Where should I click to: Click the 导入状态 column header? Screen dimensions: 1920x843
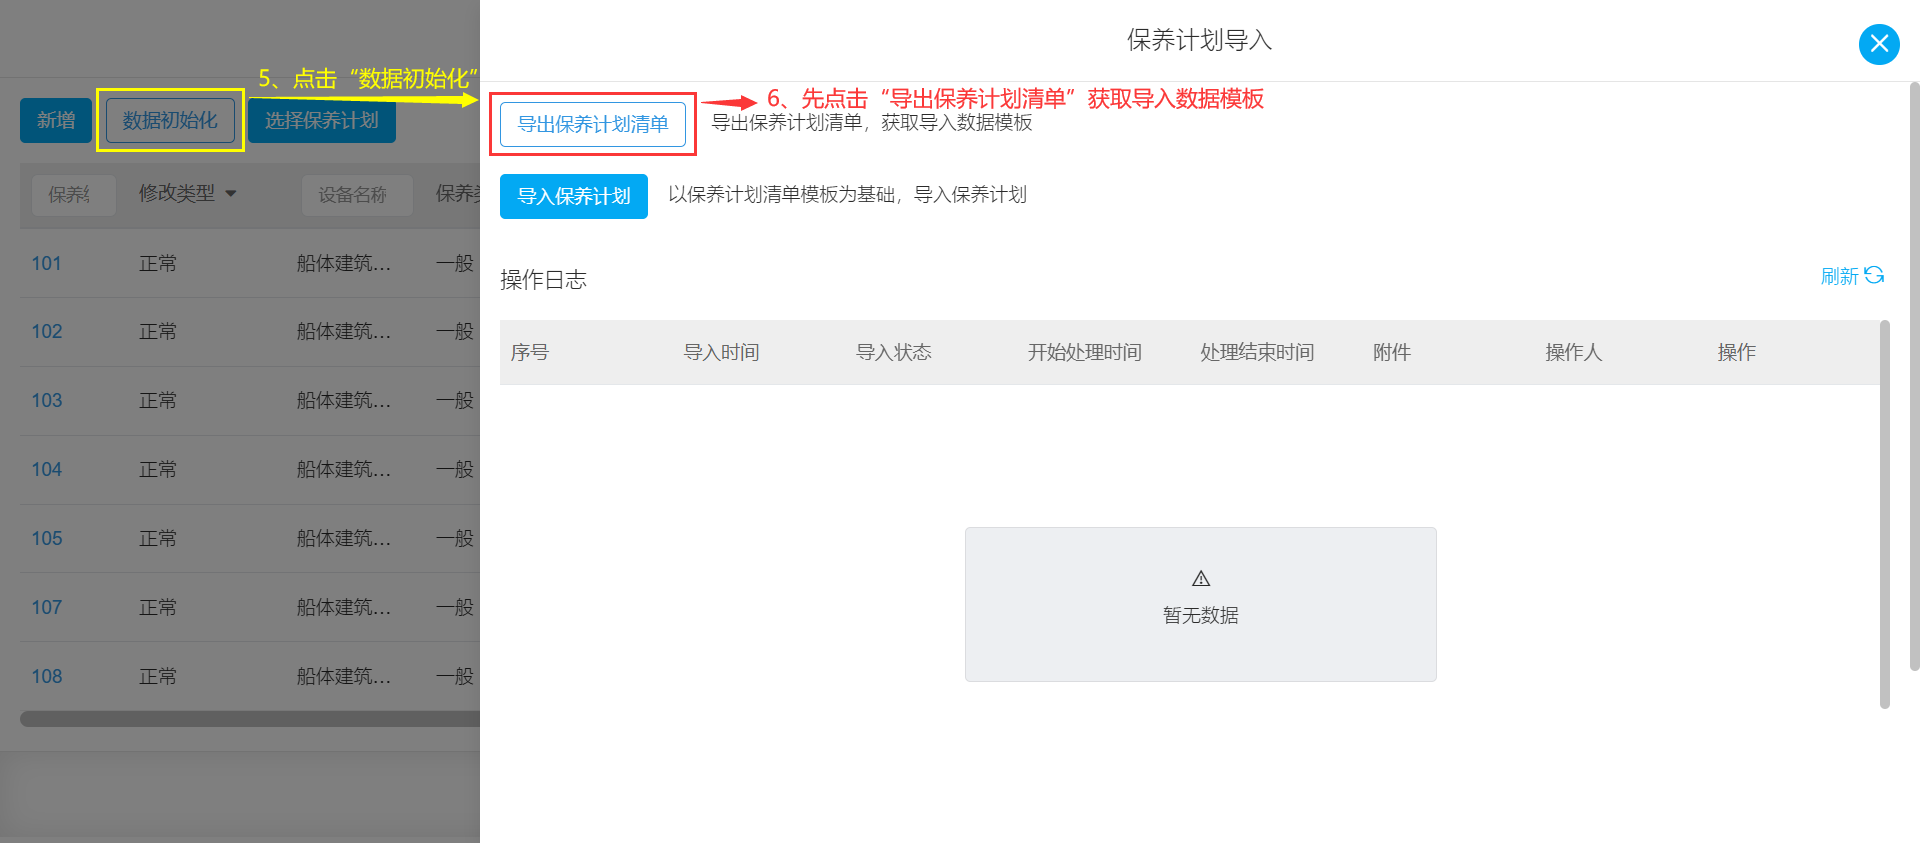pos(894,352)
